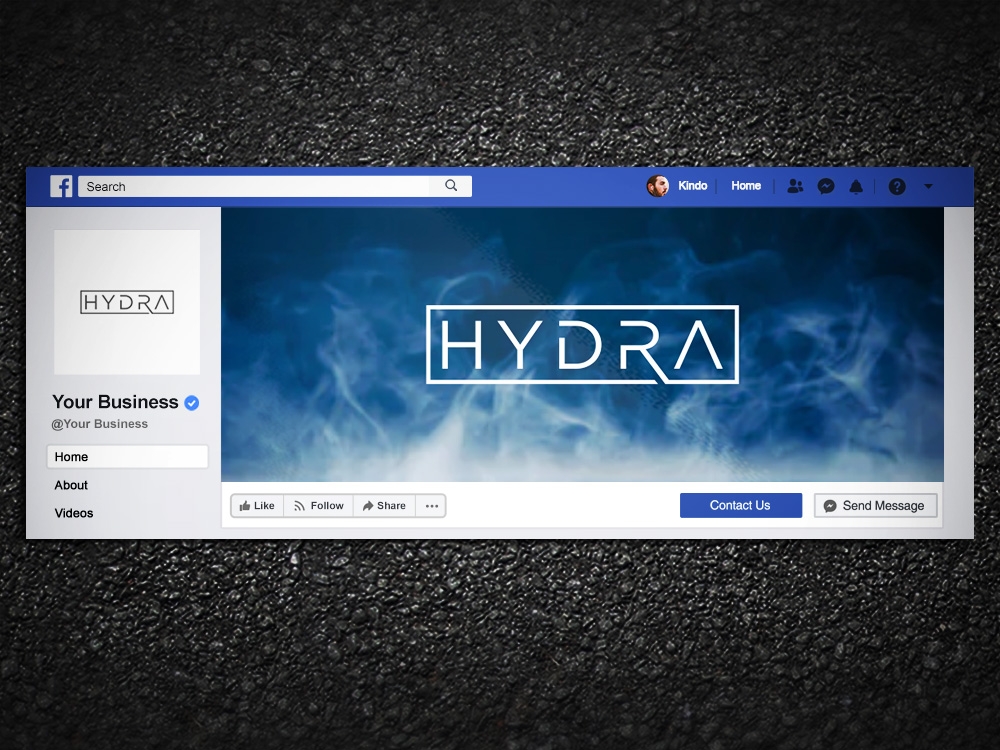Open Facebook home via the Facebook logo

(x=61, y=186)
